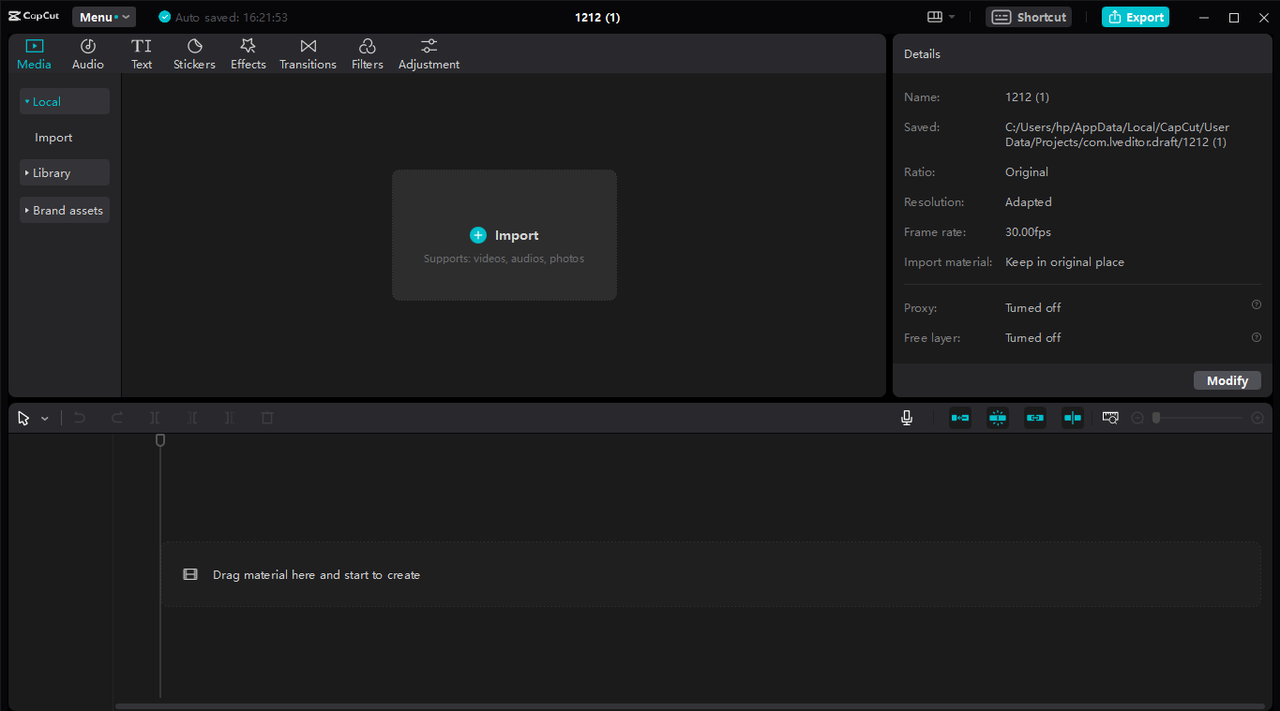This screenshot has width=1280, height=711.
Task: Click the Name value 1212 (1) in Details
Action: pos(1027,97)
